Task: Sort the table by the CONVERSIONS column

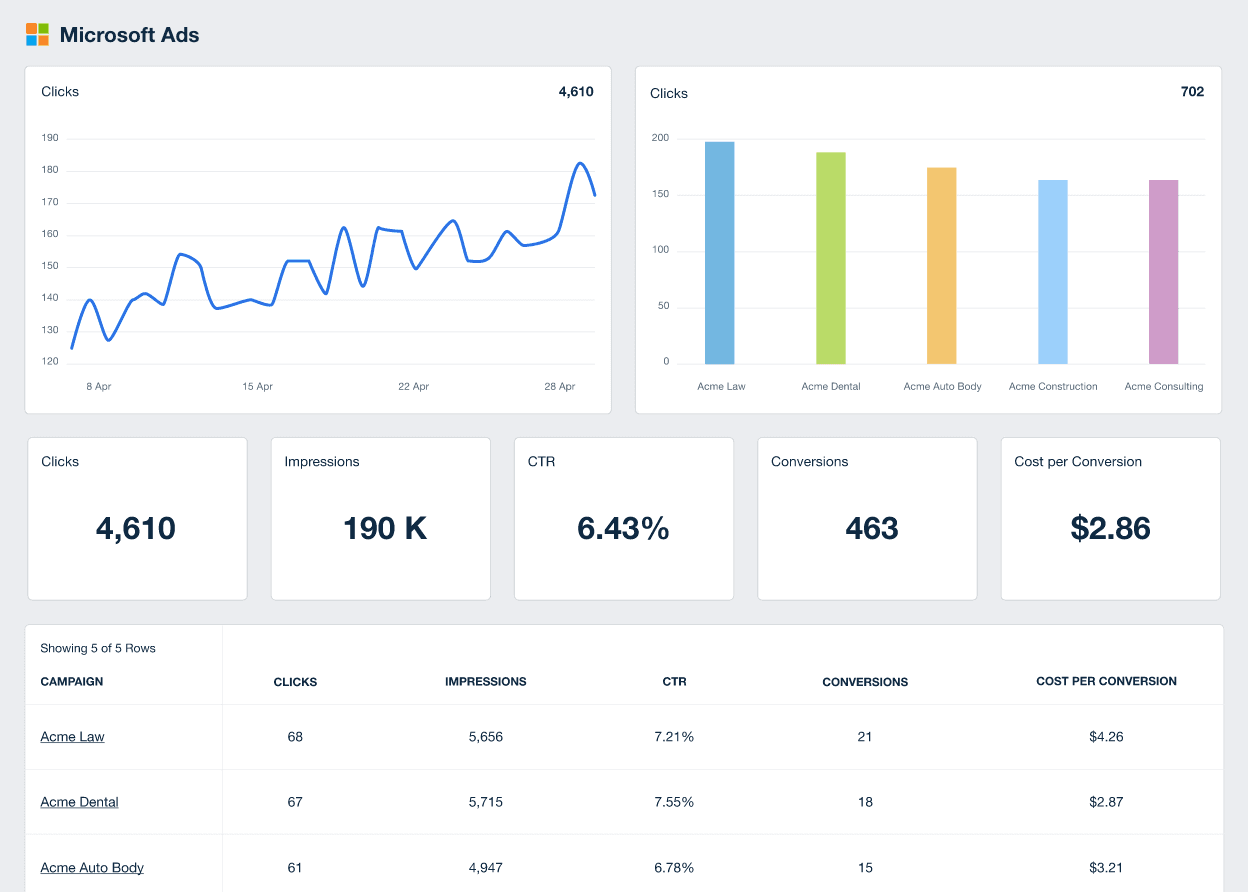Action: tap(865, 682)
